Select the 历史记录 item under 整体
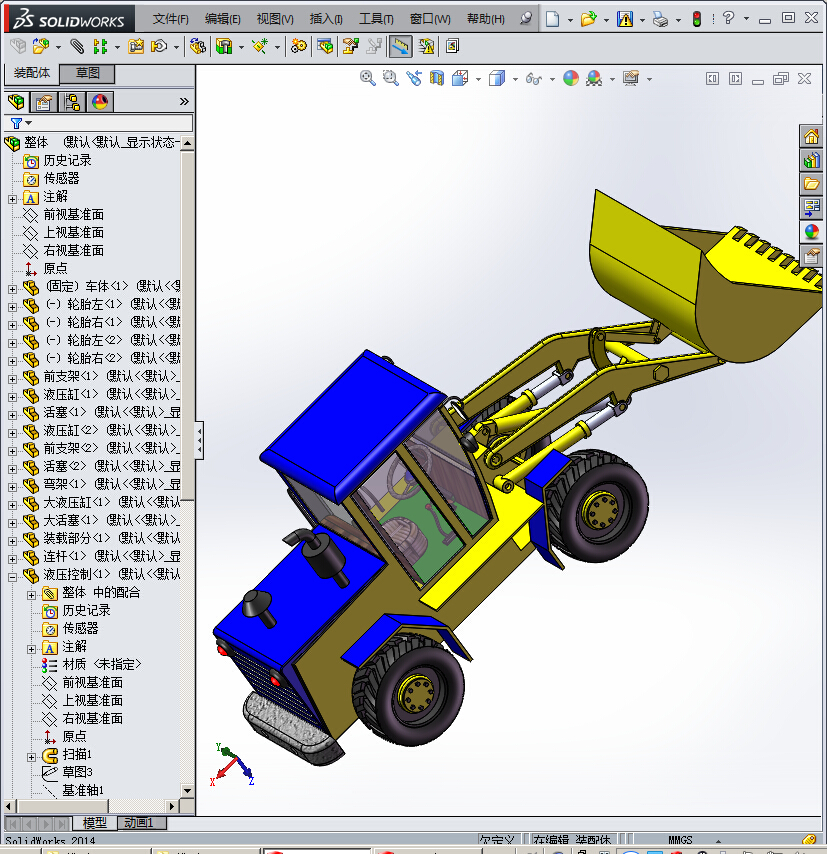The height and width of the screenshot is (854, 827). pos(68,161)
